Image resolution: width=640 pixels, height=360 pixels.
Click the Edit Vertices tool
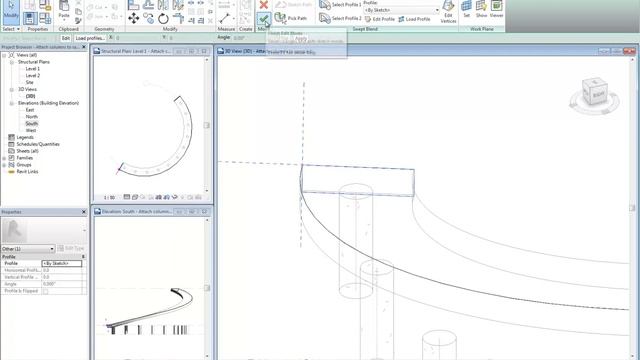448,11
